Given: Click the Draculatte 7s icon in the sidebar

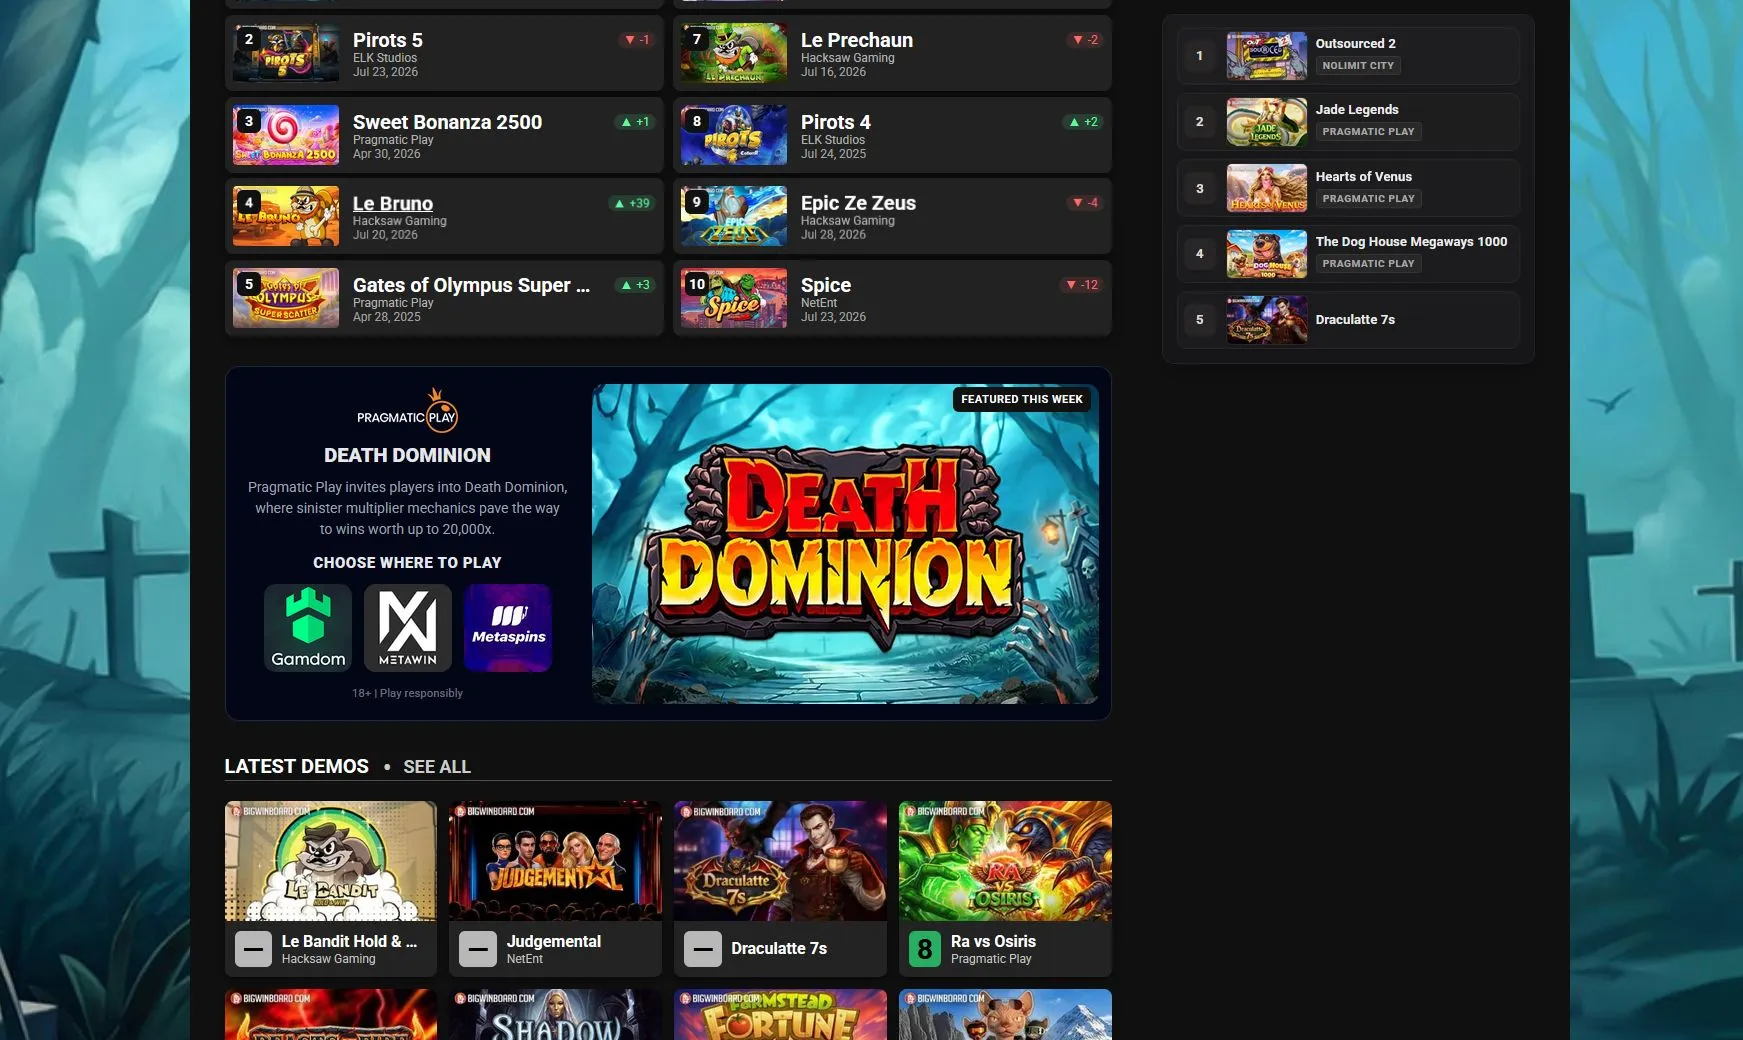Looking at the screenshot, I should 1267,320.
